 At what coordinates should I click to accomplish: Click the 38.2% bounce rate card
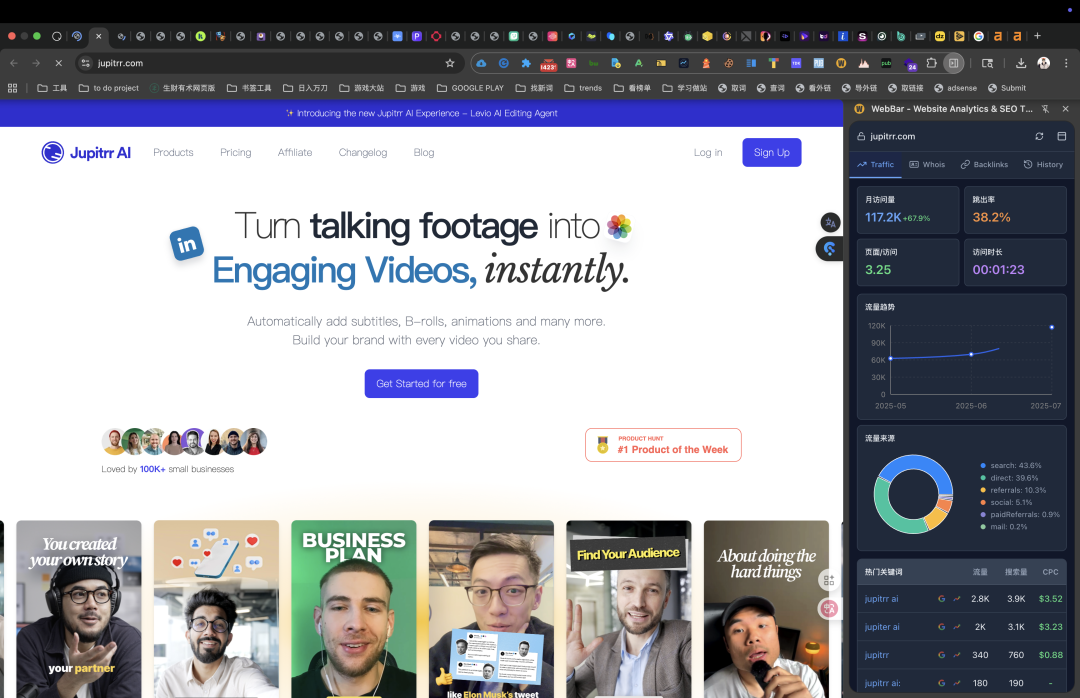pos(1015,210)
